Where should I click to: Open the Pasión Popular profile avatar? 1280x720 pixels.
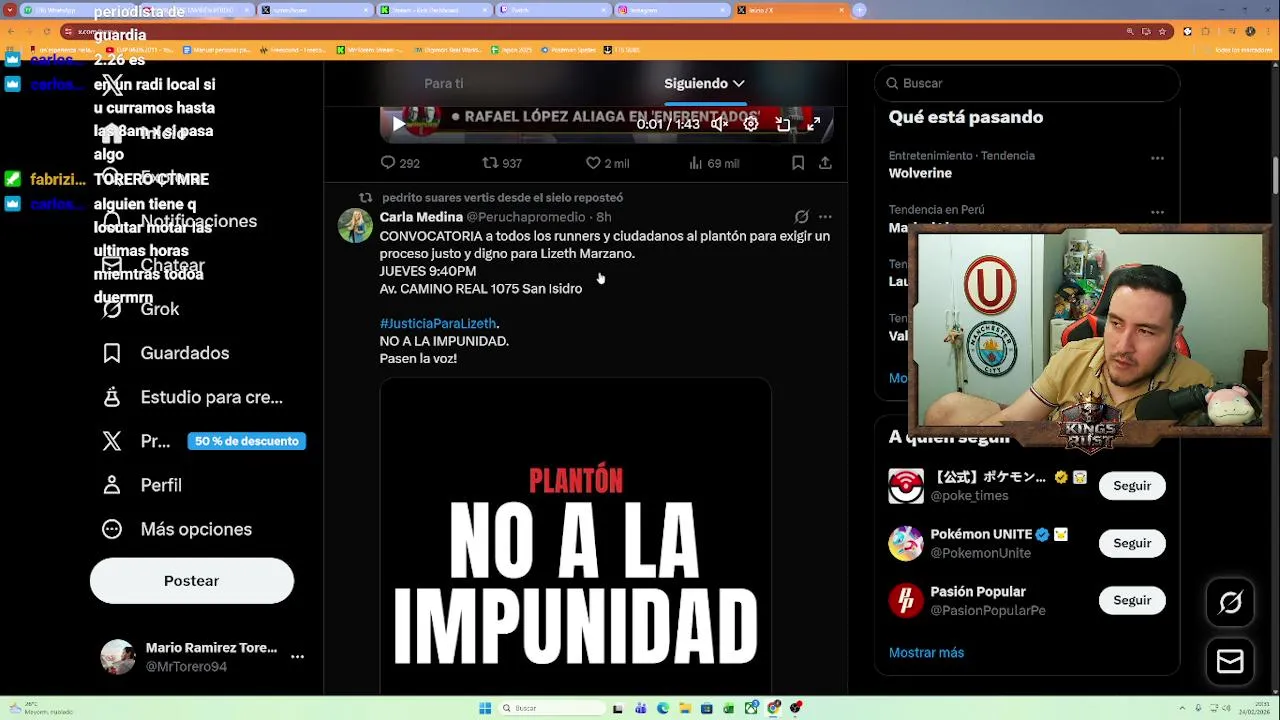(906, 600)
